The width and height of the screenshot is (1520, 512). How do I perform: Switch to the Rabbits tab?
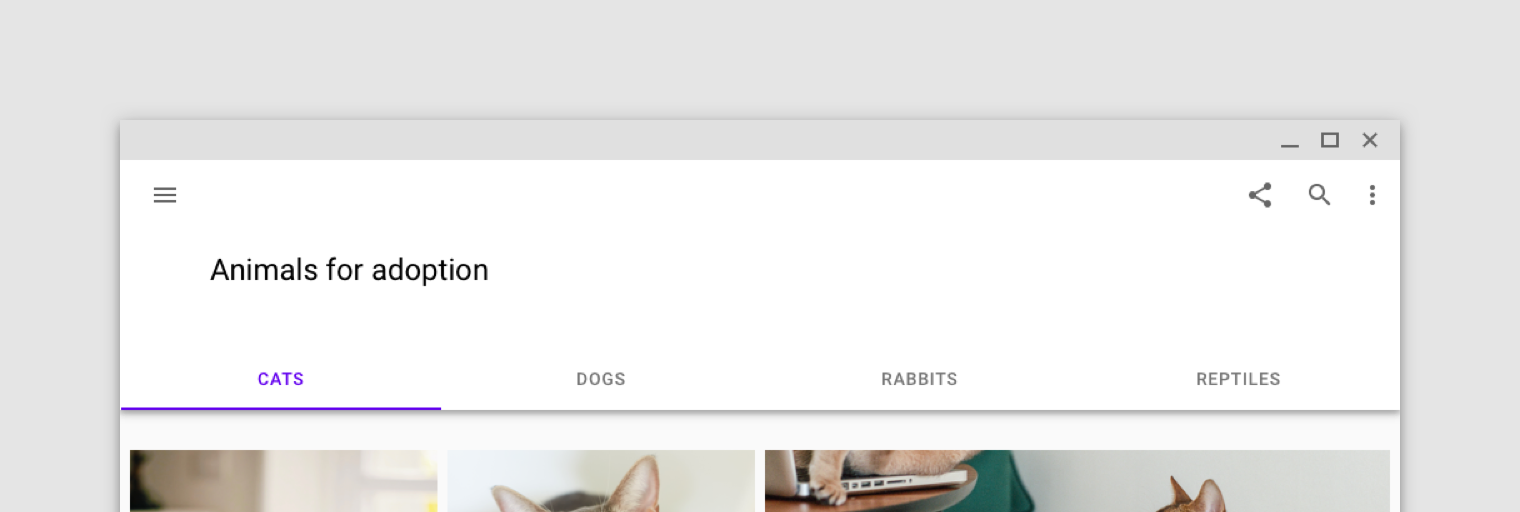(920, 379)
